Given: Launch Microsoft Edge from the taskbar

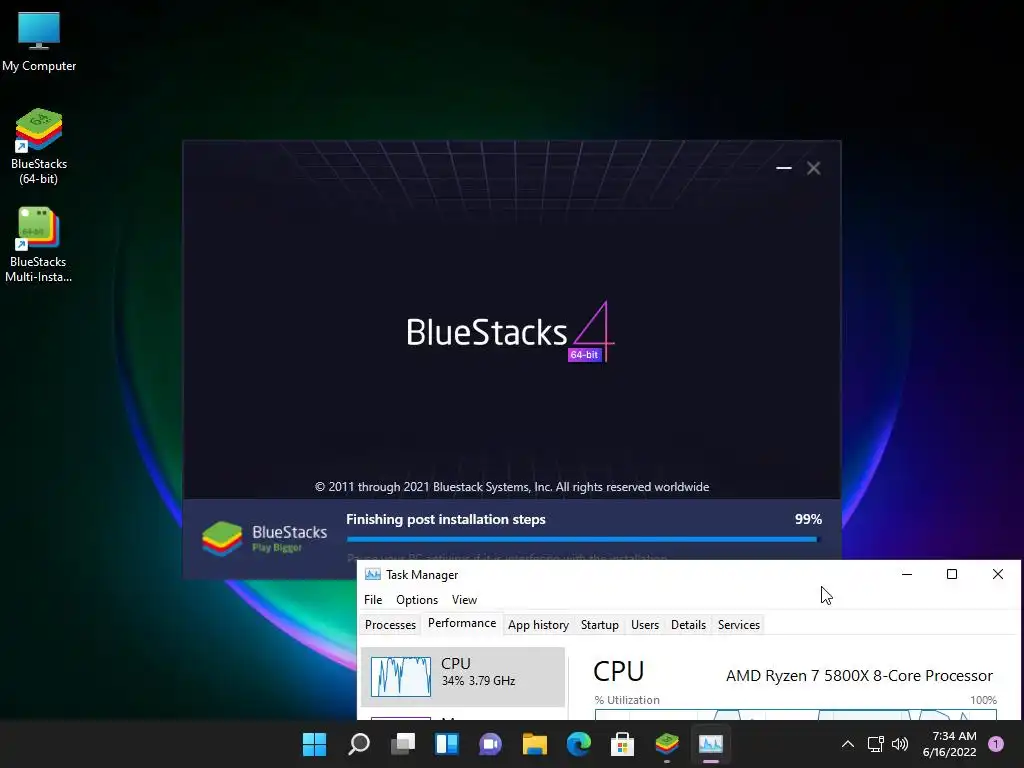Looking at the screenshot, I should 578,744.
